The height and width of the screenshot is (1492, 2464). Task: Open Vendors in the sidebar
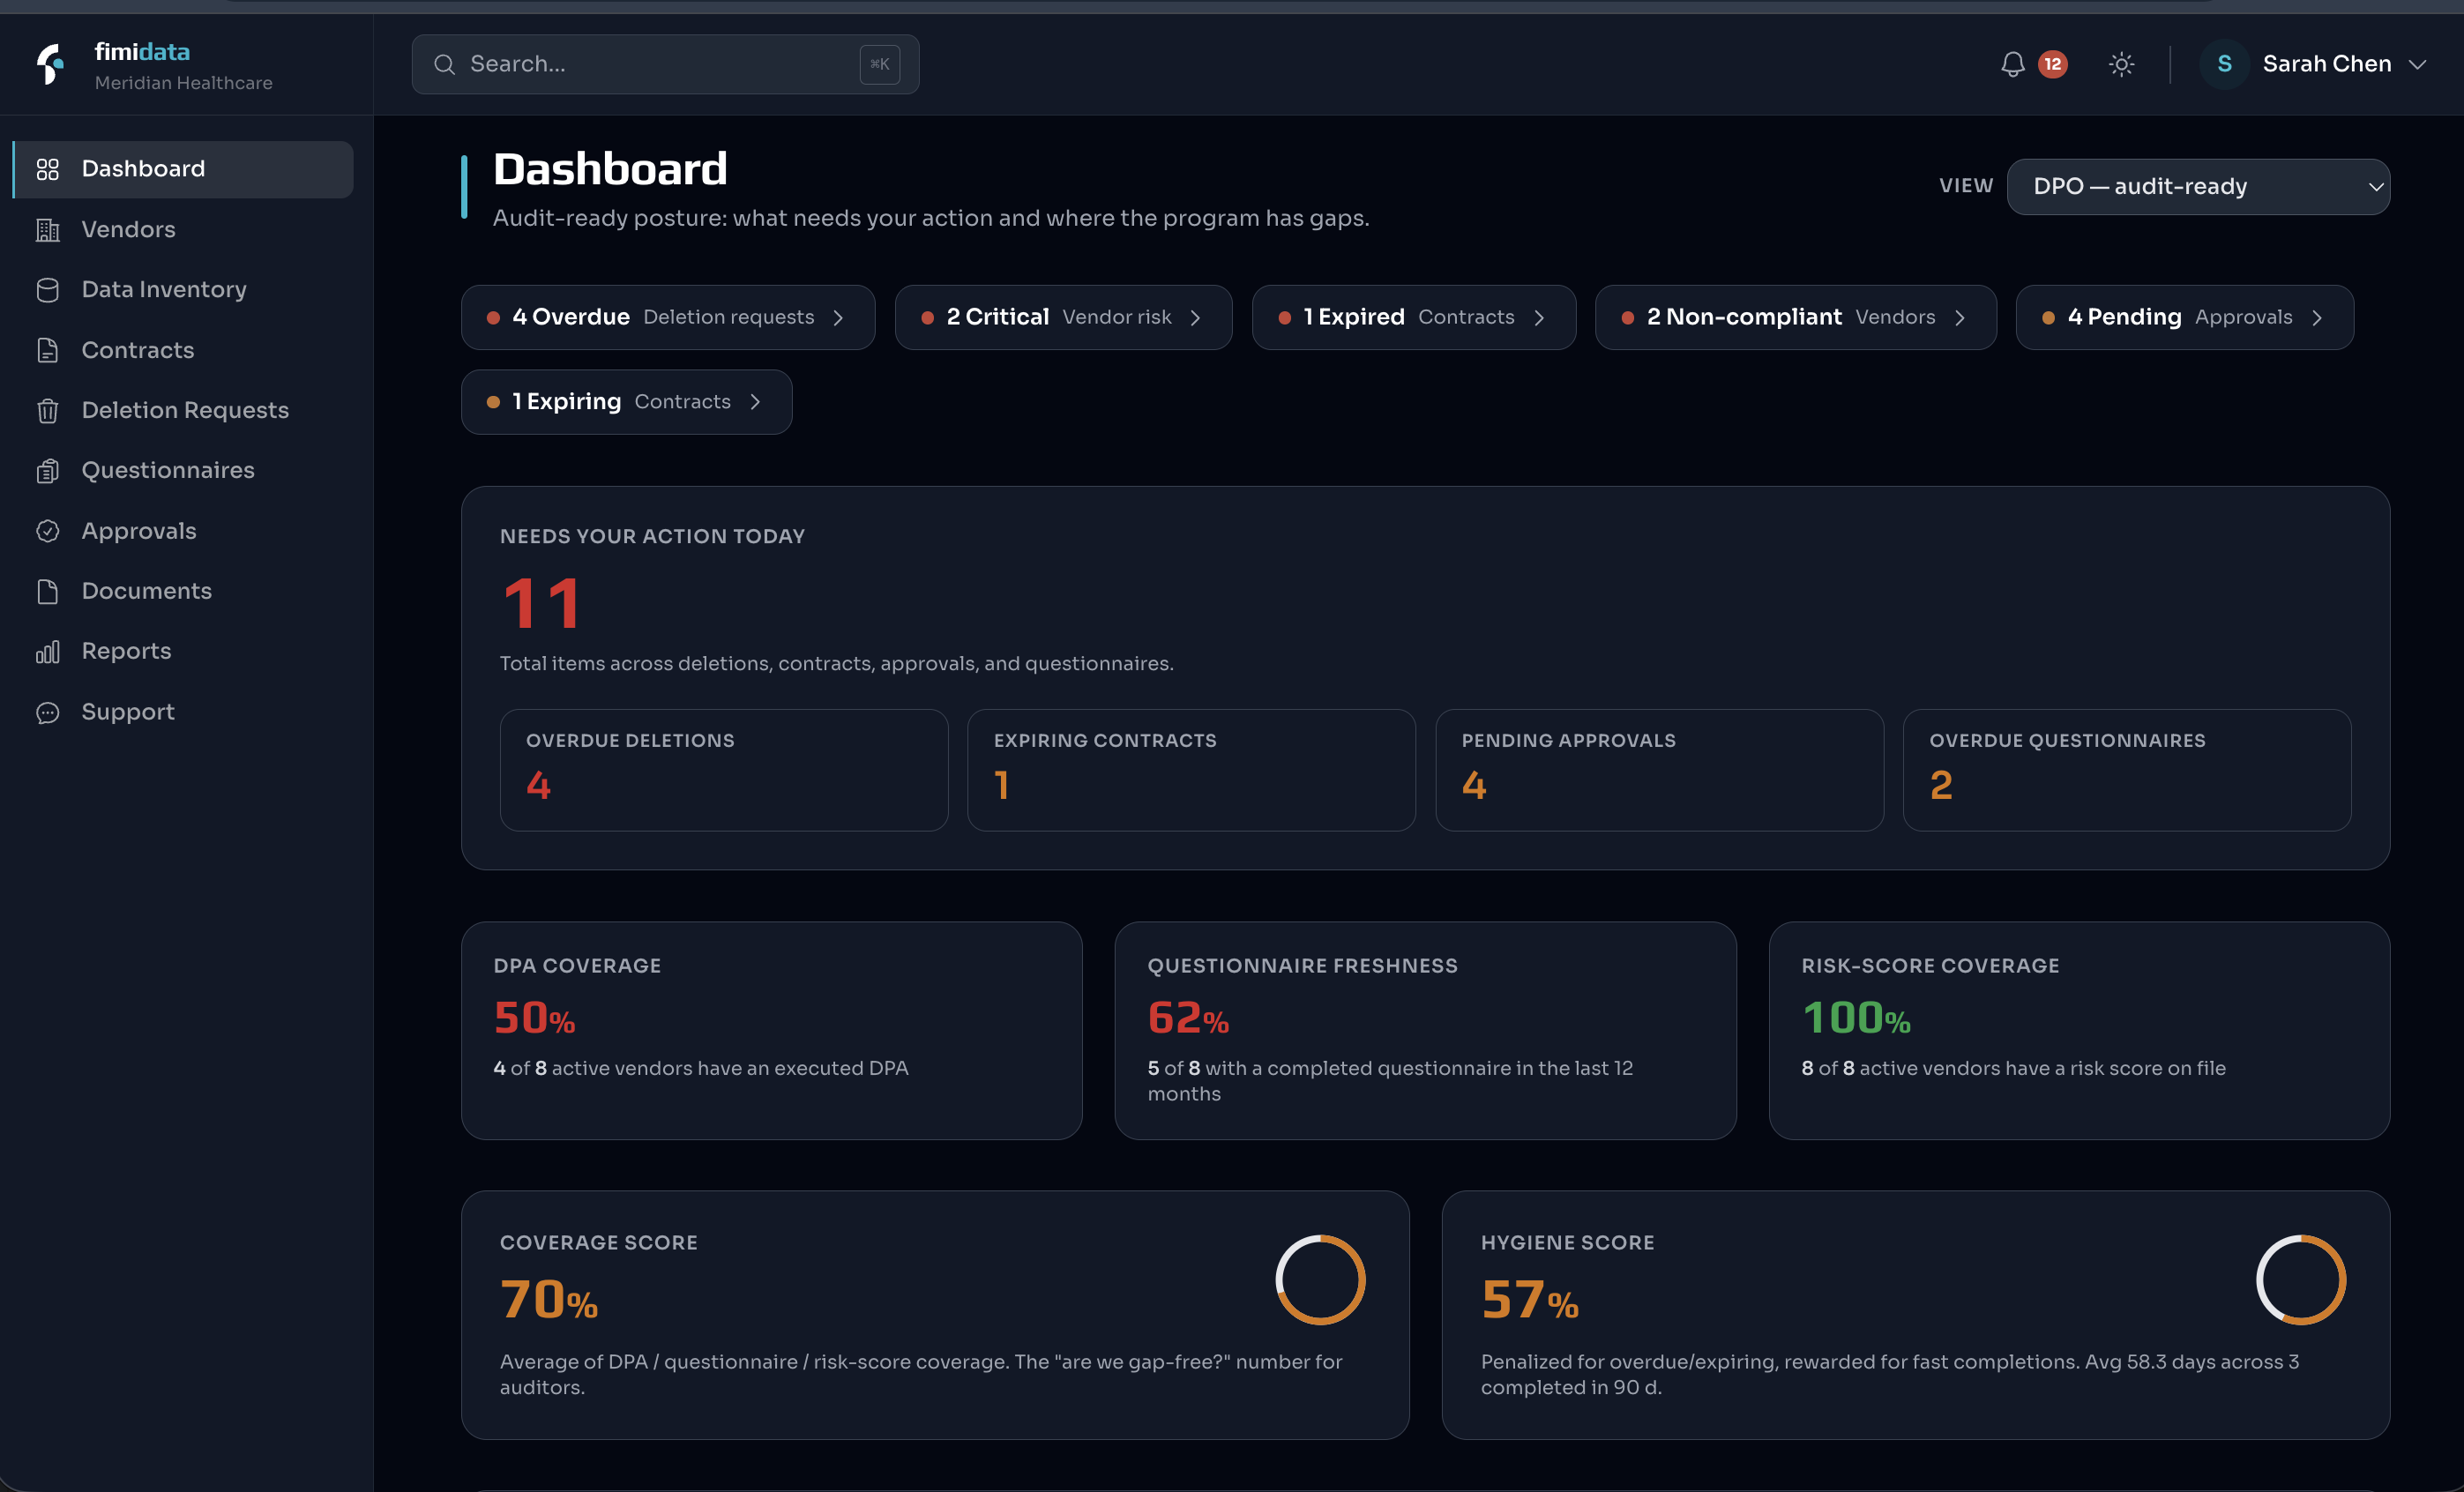click(x=183, y=230)
